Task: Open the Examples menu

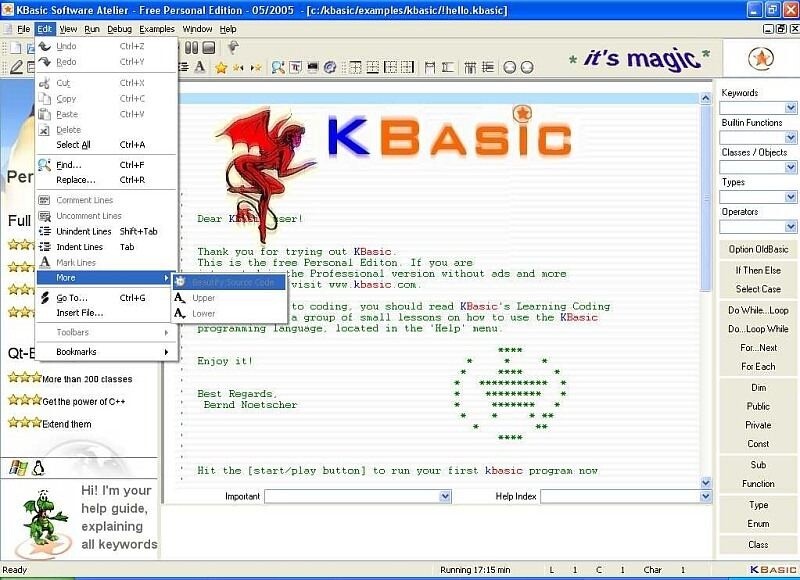Action: coord(156,29)
